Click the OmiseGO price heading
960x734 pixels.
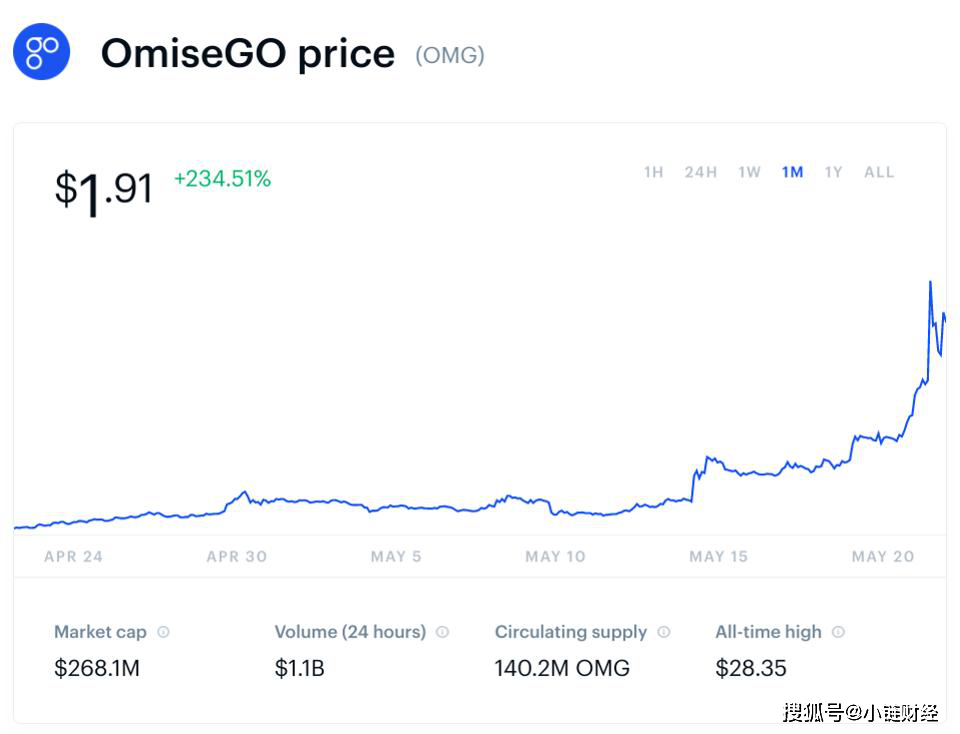pos(248,53)
